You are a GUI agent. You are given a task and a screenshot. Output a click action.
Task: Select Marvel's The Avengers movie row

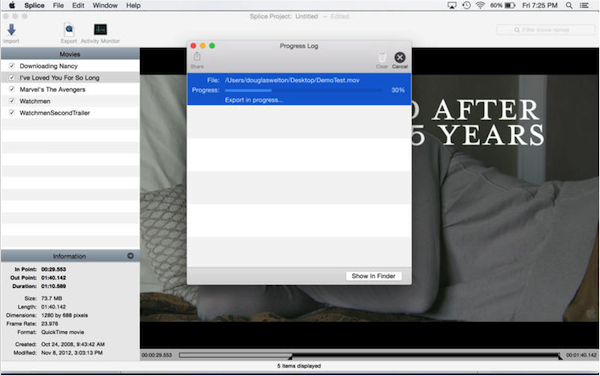click(70, 89)
